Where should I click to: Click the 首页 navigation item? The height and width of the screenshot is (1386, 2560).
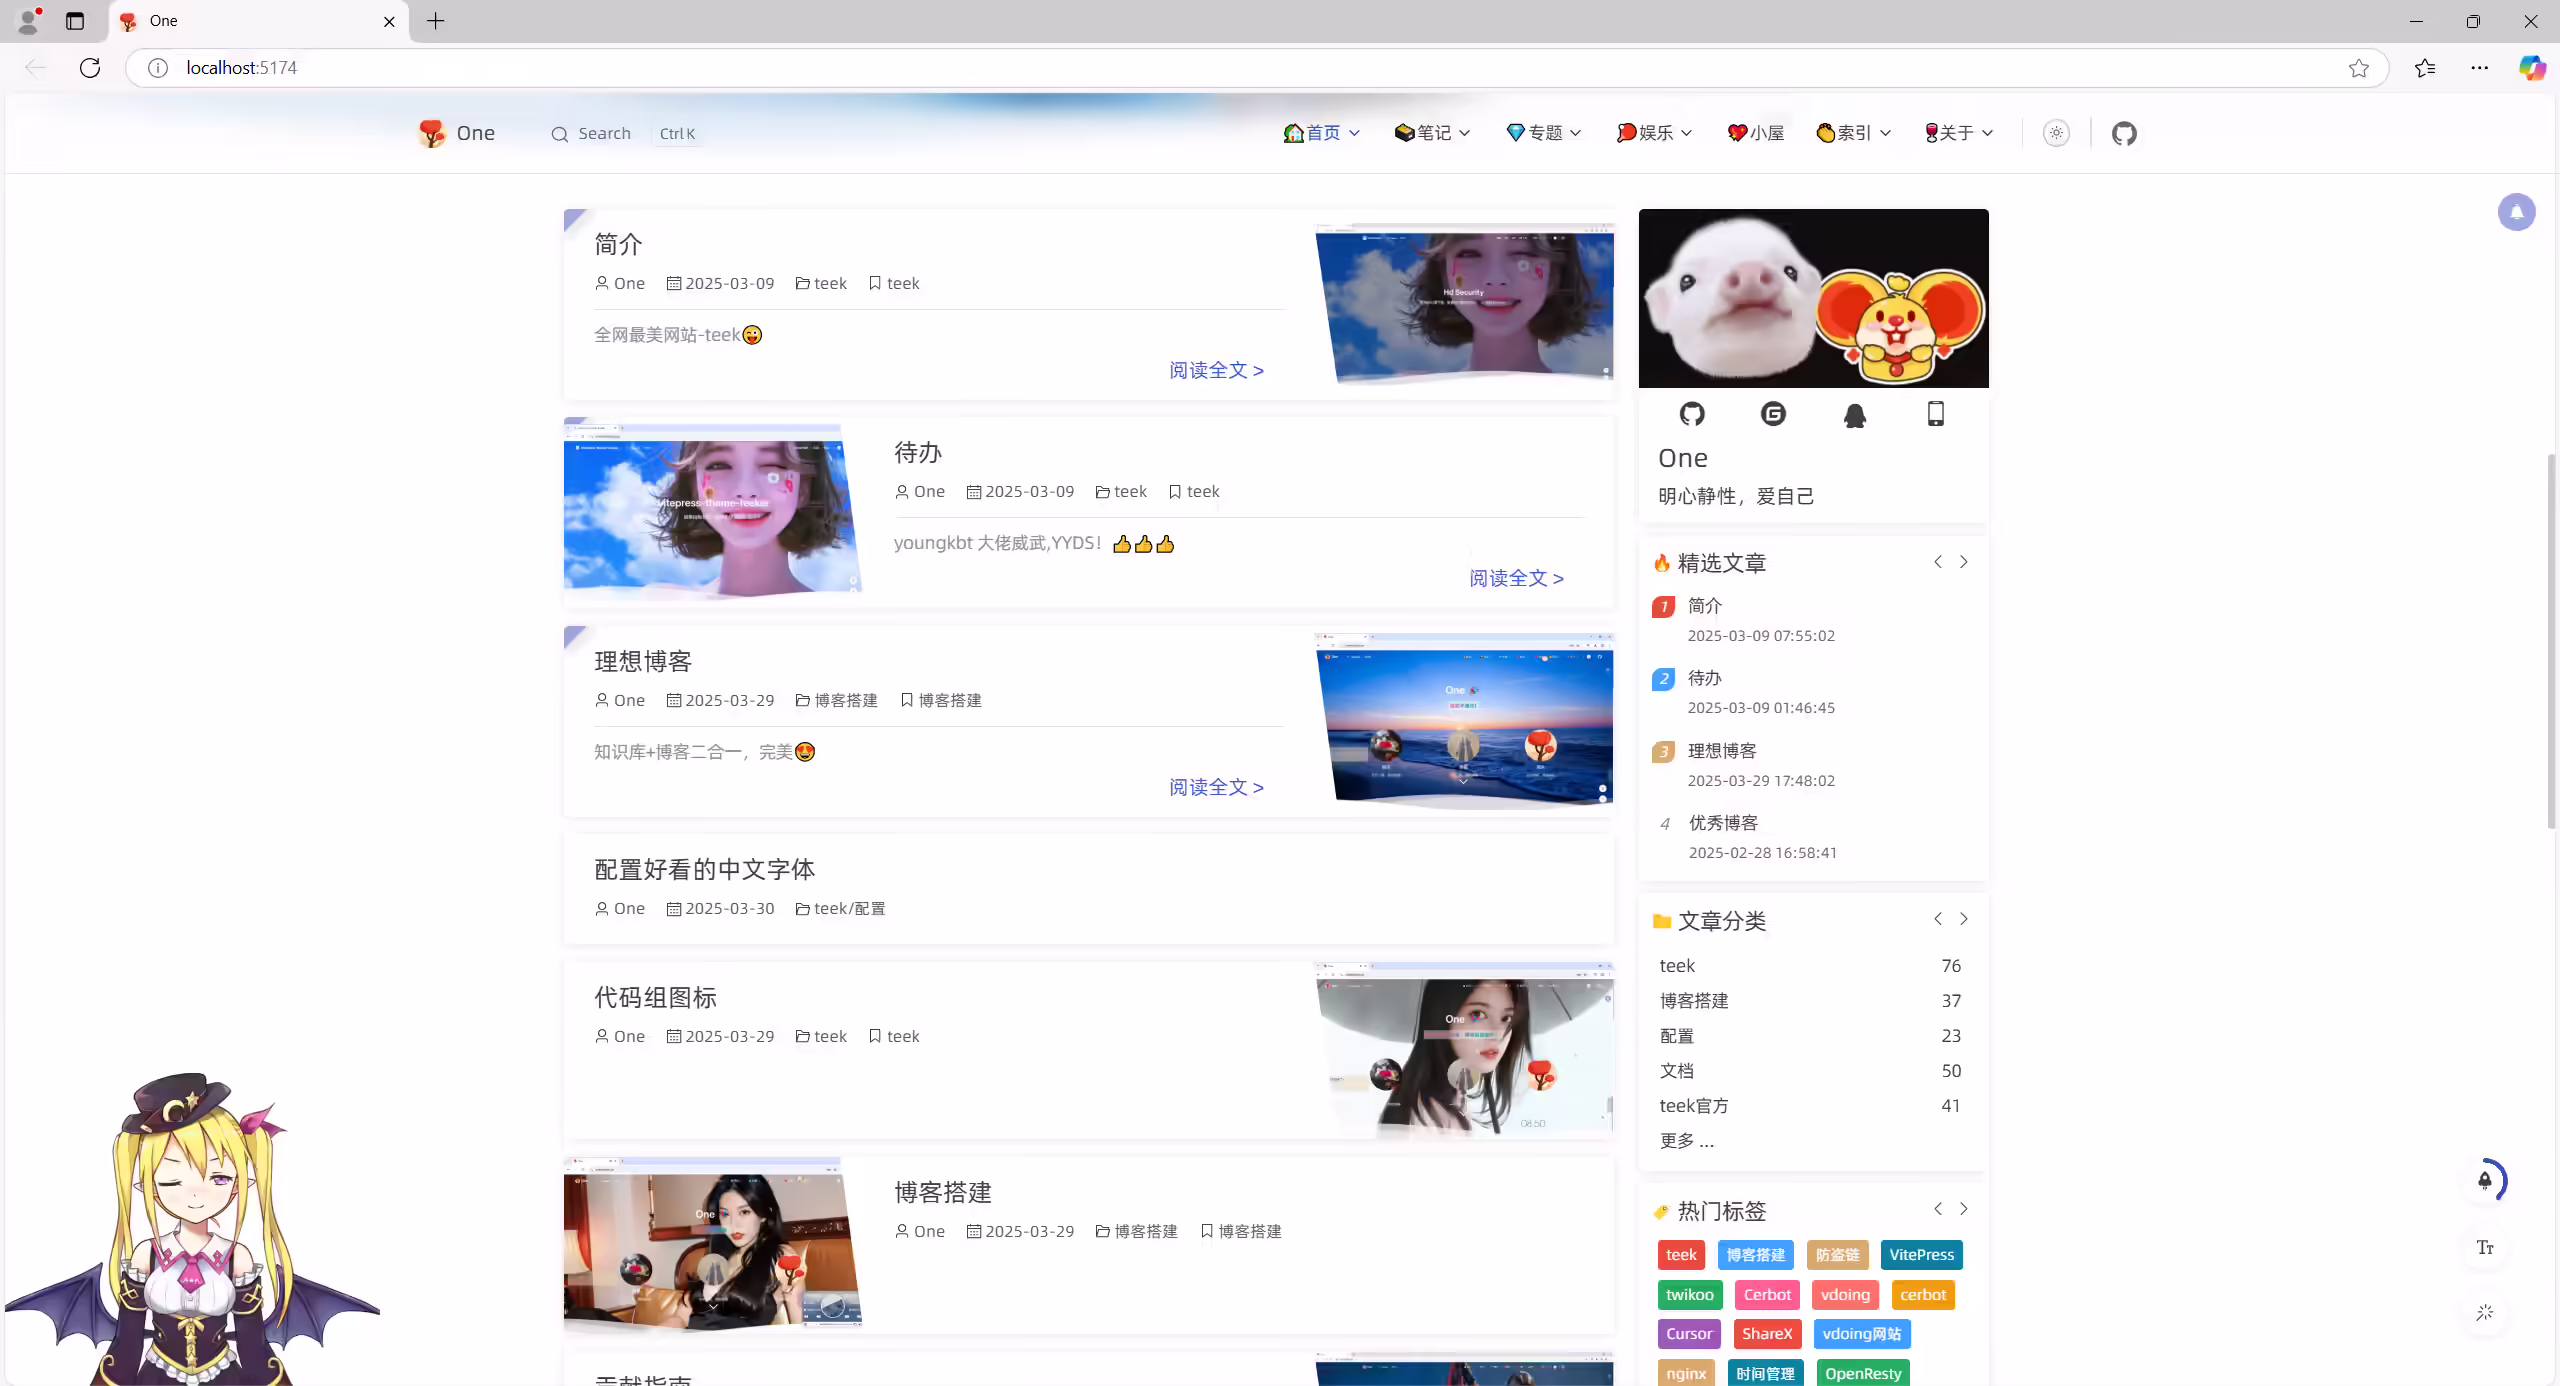click(1321, 133)
